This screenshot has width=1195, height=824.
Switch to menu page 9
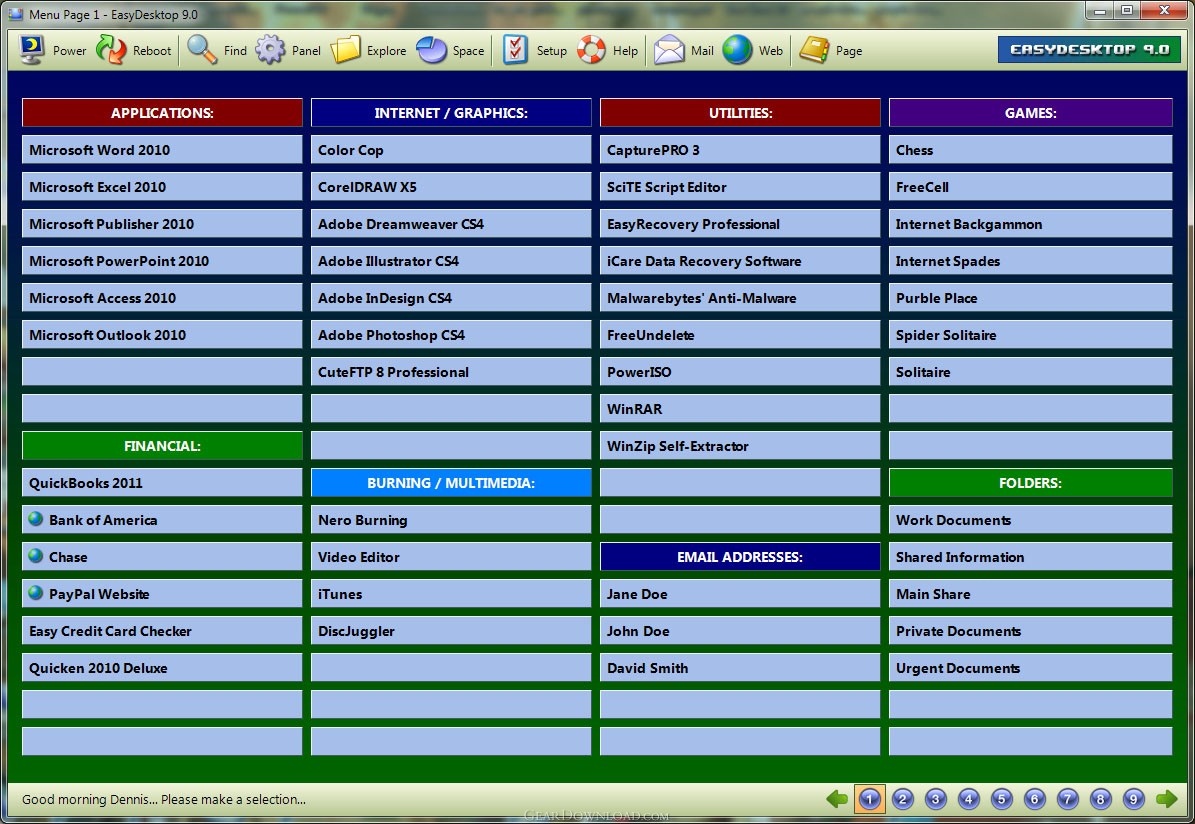(1133, 798)
